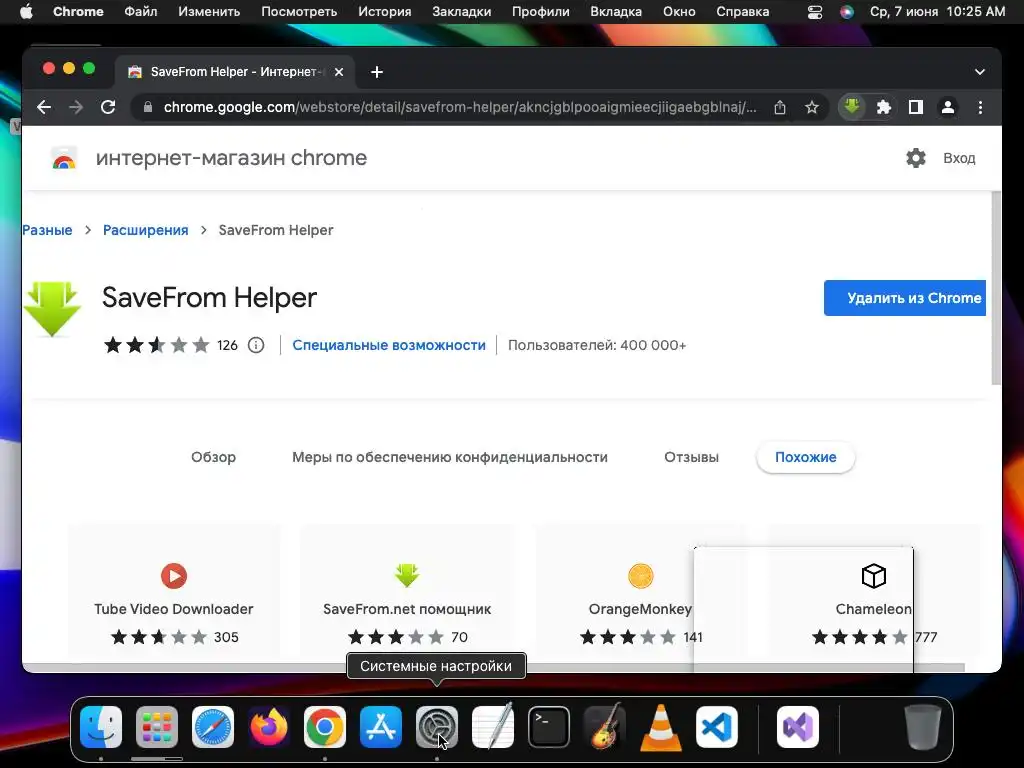Launch VLC from the Dock
The width and height of the screenshot is (1024, 768).
[x=661, y=727]
